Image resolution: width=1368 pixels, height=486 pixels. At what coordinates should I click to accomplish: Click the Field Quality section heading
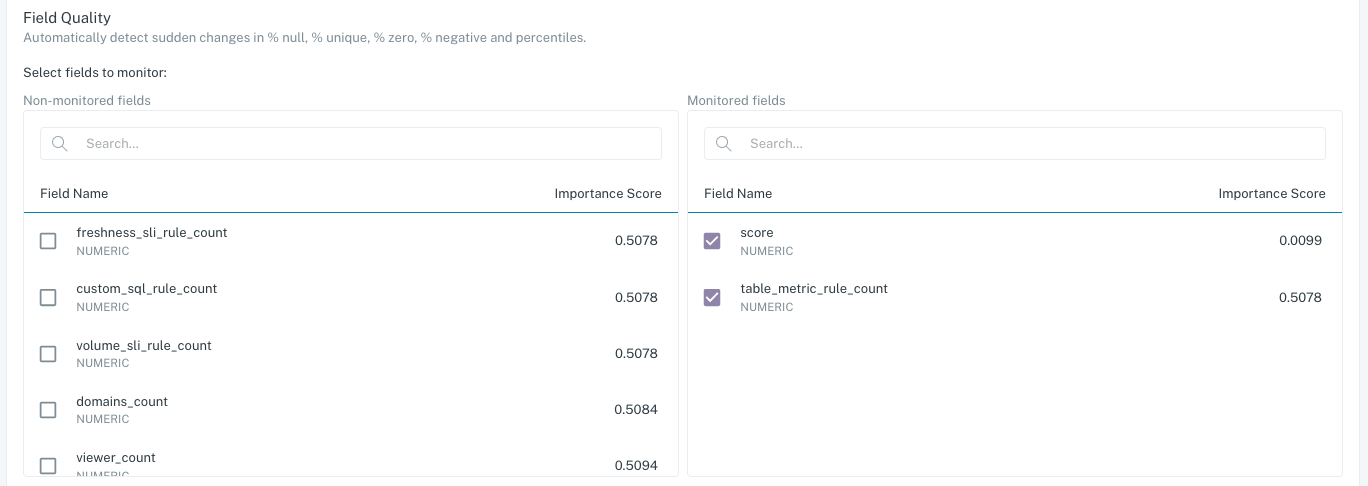67,18
